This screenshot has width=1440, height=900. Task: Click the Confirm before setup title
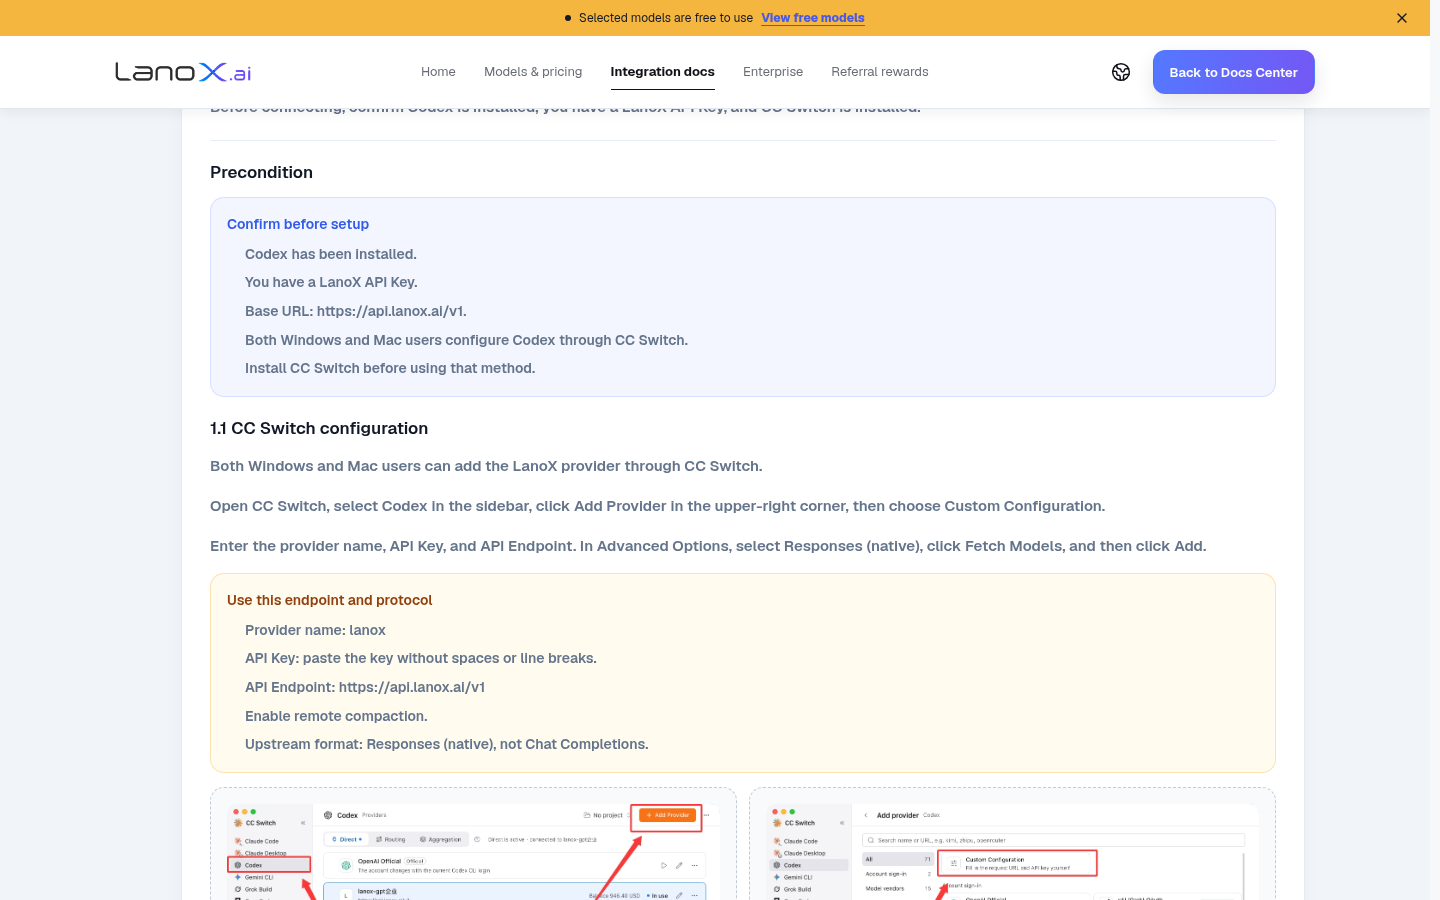point(298,224)
